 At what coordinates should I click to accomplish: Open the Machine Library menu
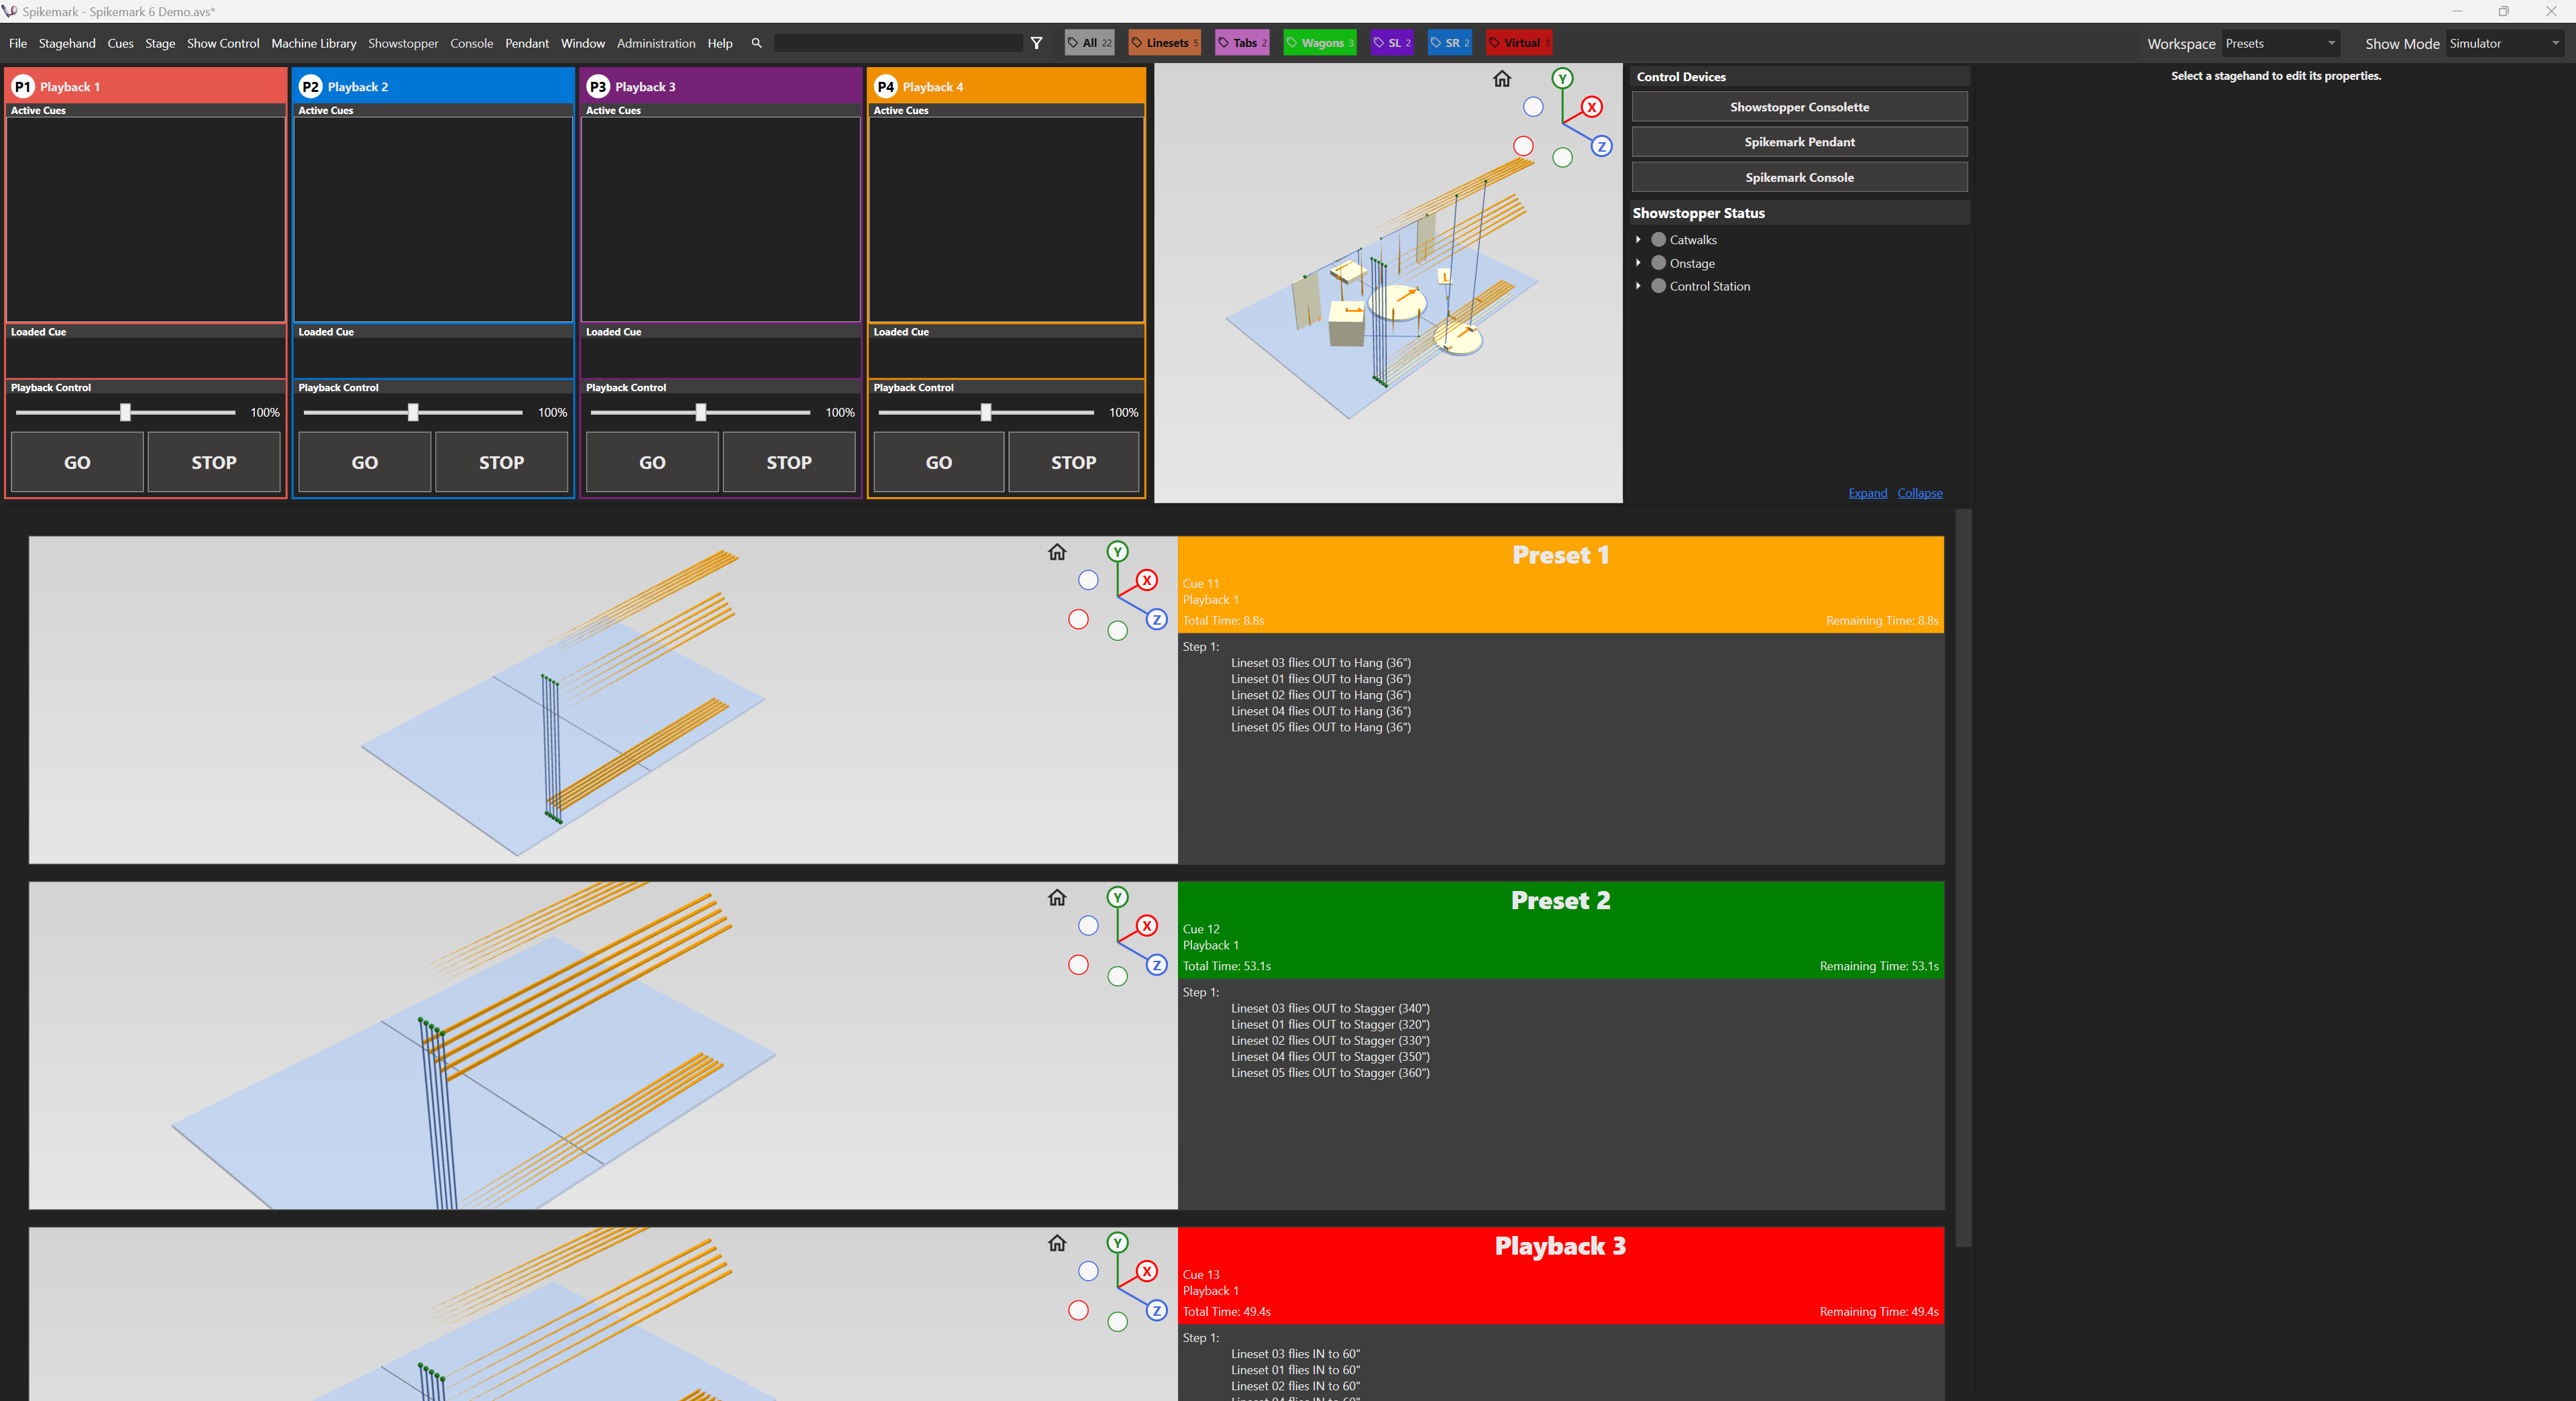coord(313,43)
